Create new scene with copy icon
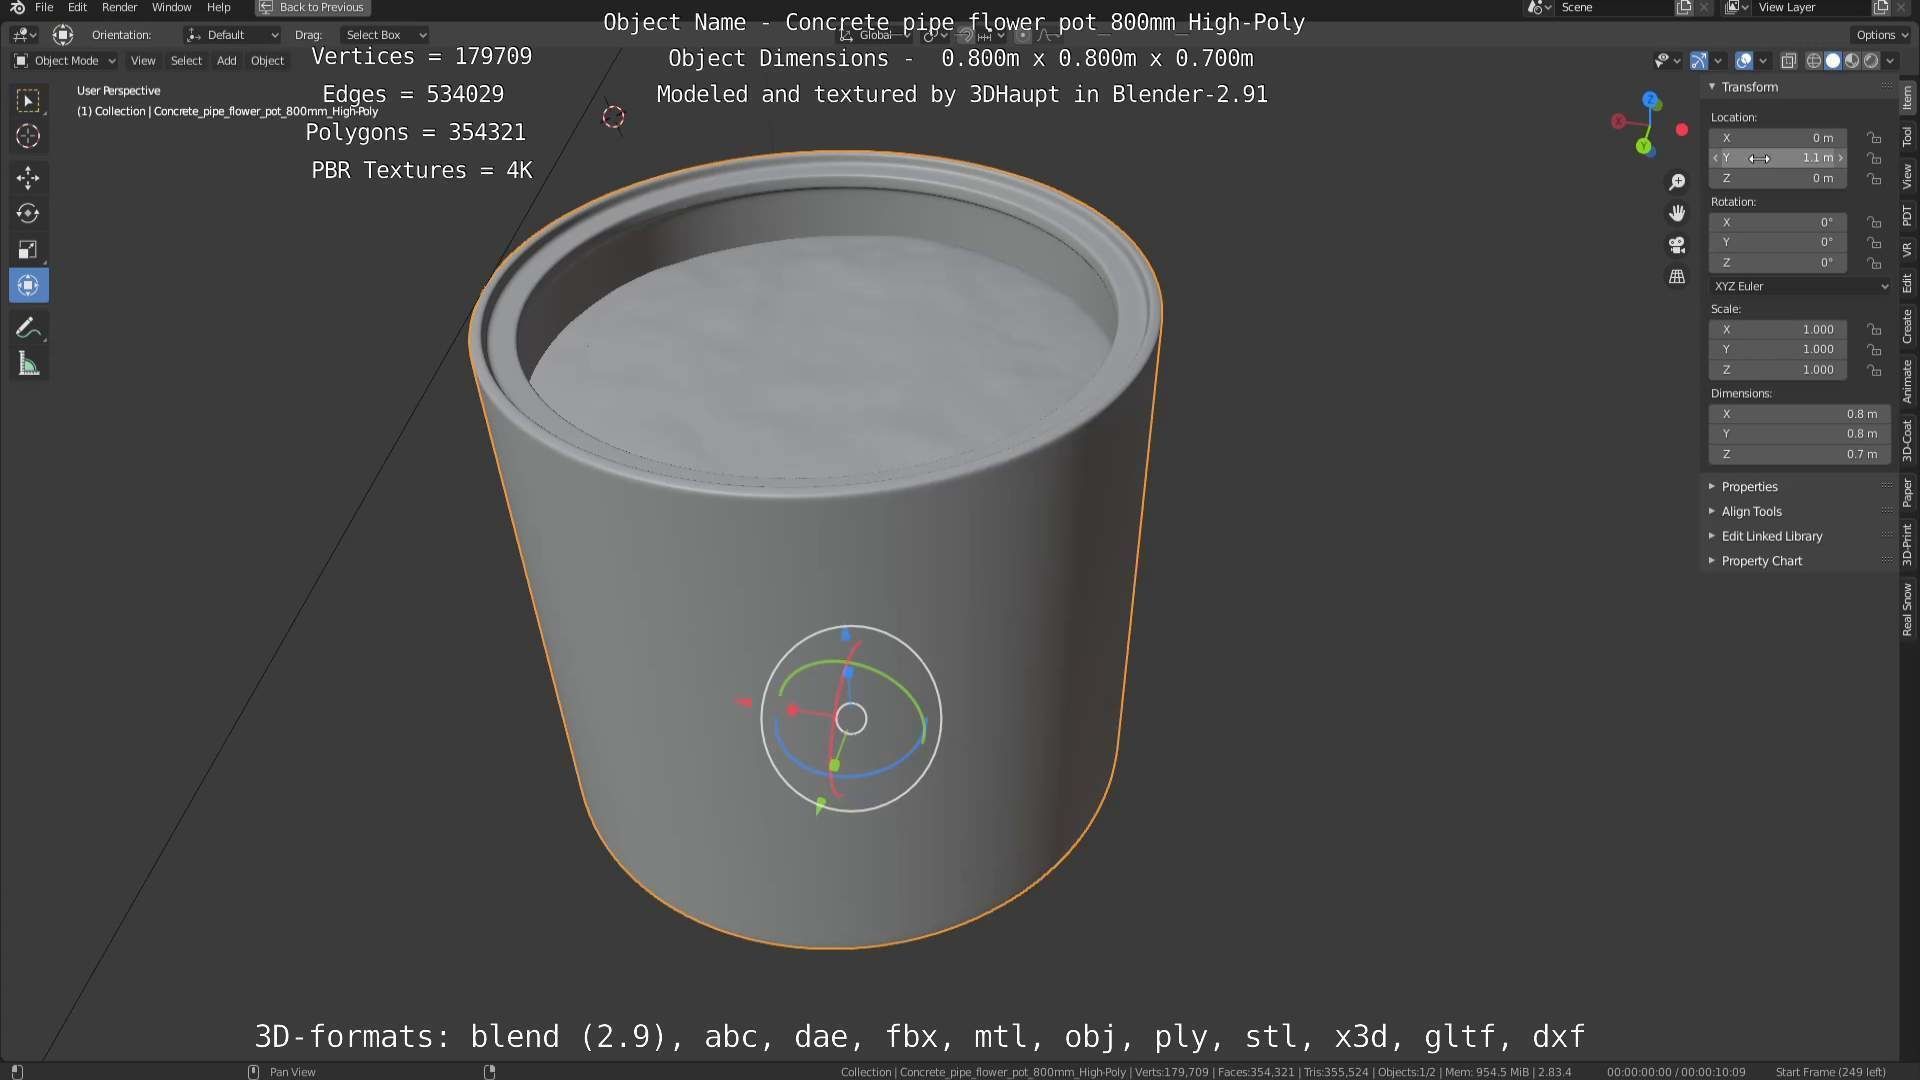The image size is (1920, 1080). pyautogui.click(x=1684, y=7)
